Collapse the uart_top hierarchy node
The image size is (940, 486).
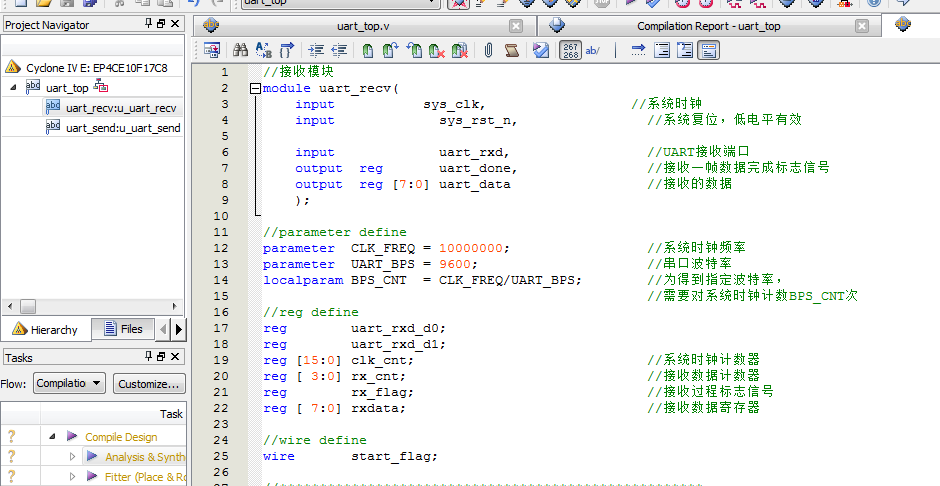(14, 88)
